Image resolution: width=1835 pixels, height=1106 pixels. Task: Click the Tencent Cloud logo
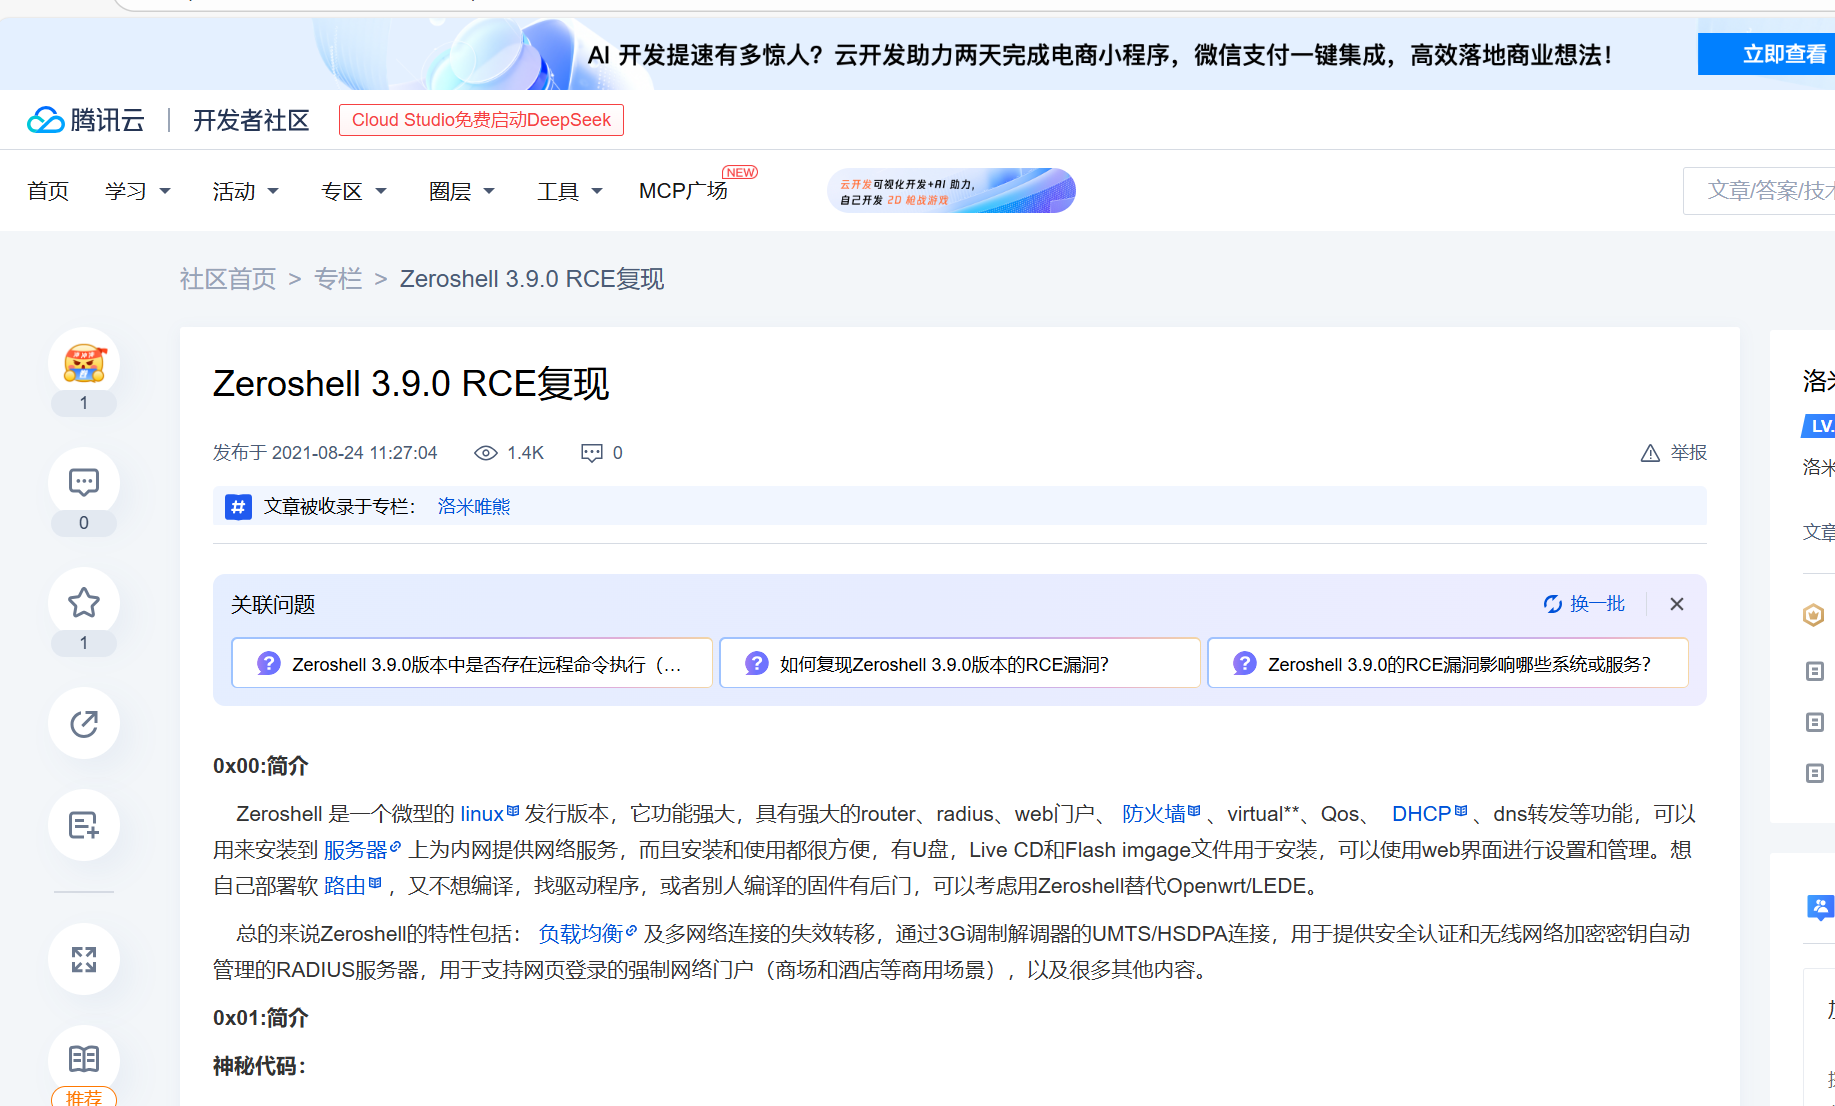[86, 120]
